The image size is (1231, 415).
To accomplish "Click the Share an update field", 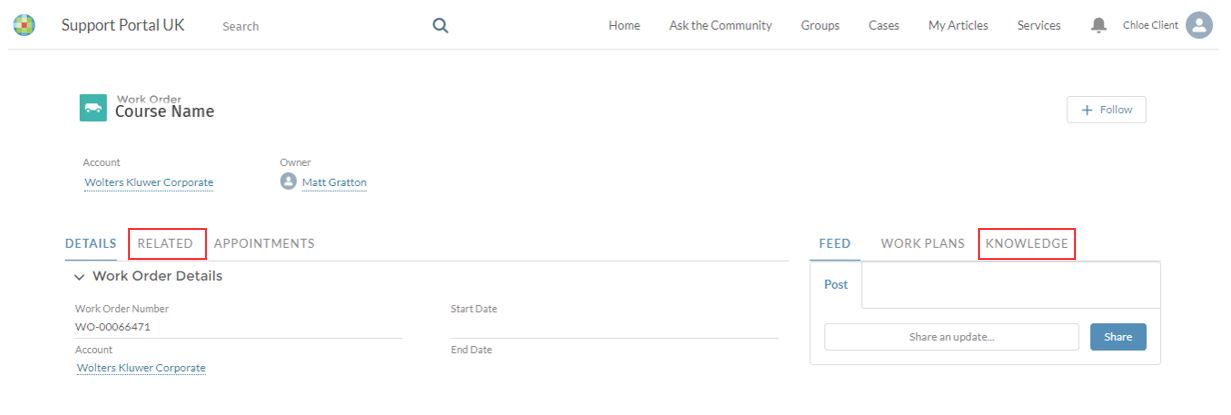I will [952, 337].
